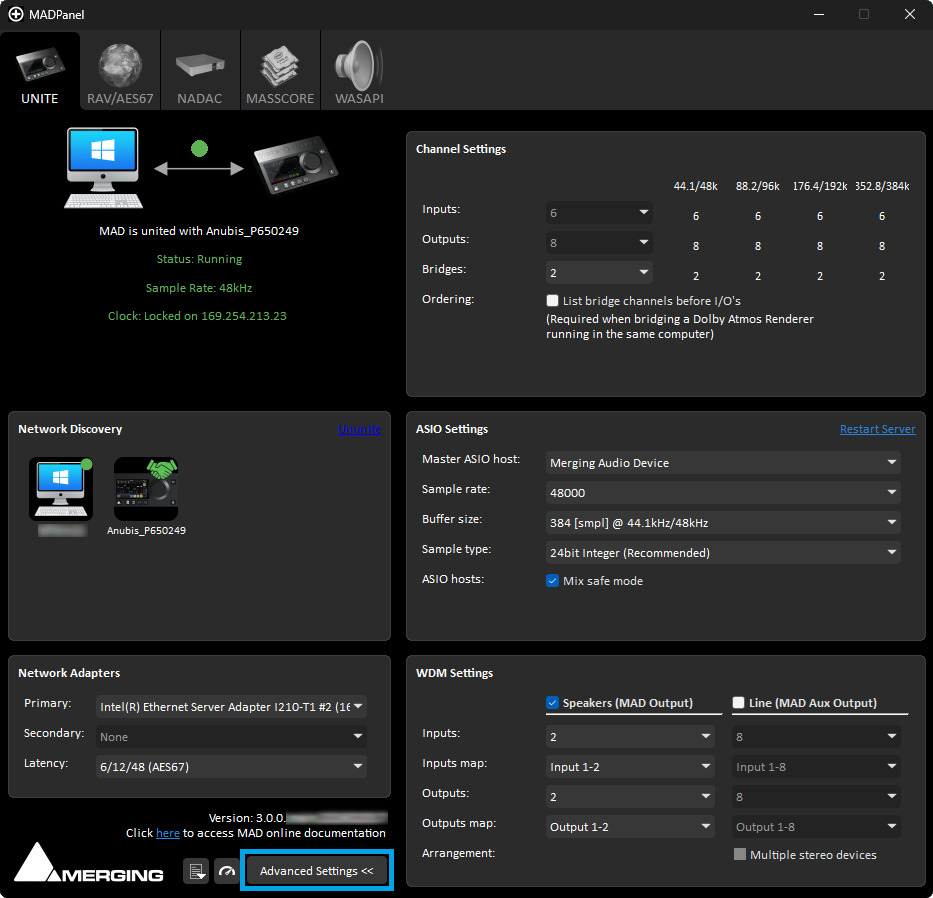The height and width of the screenshot is (898, 933).
Task: Open the Speakers Outputs count dropdown in WDM Settings
Action: coord(630,797)
